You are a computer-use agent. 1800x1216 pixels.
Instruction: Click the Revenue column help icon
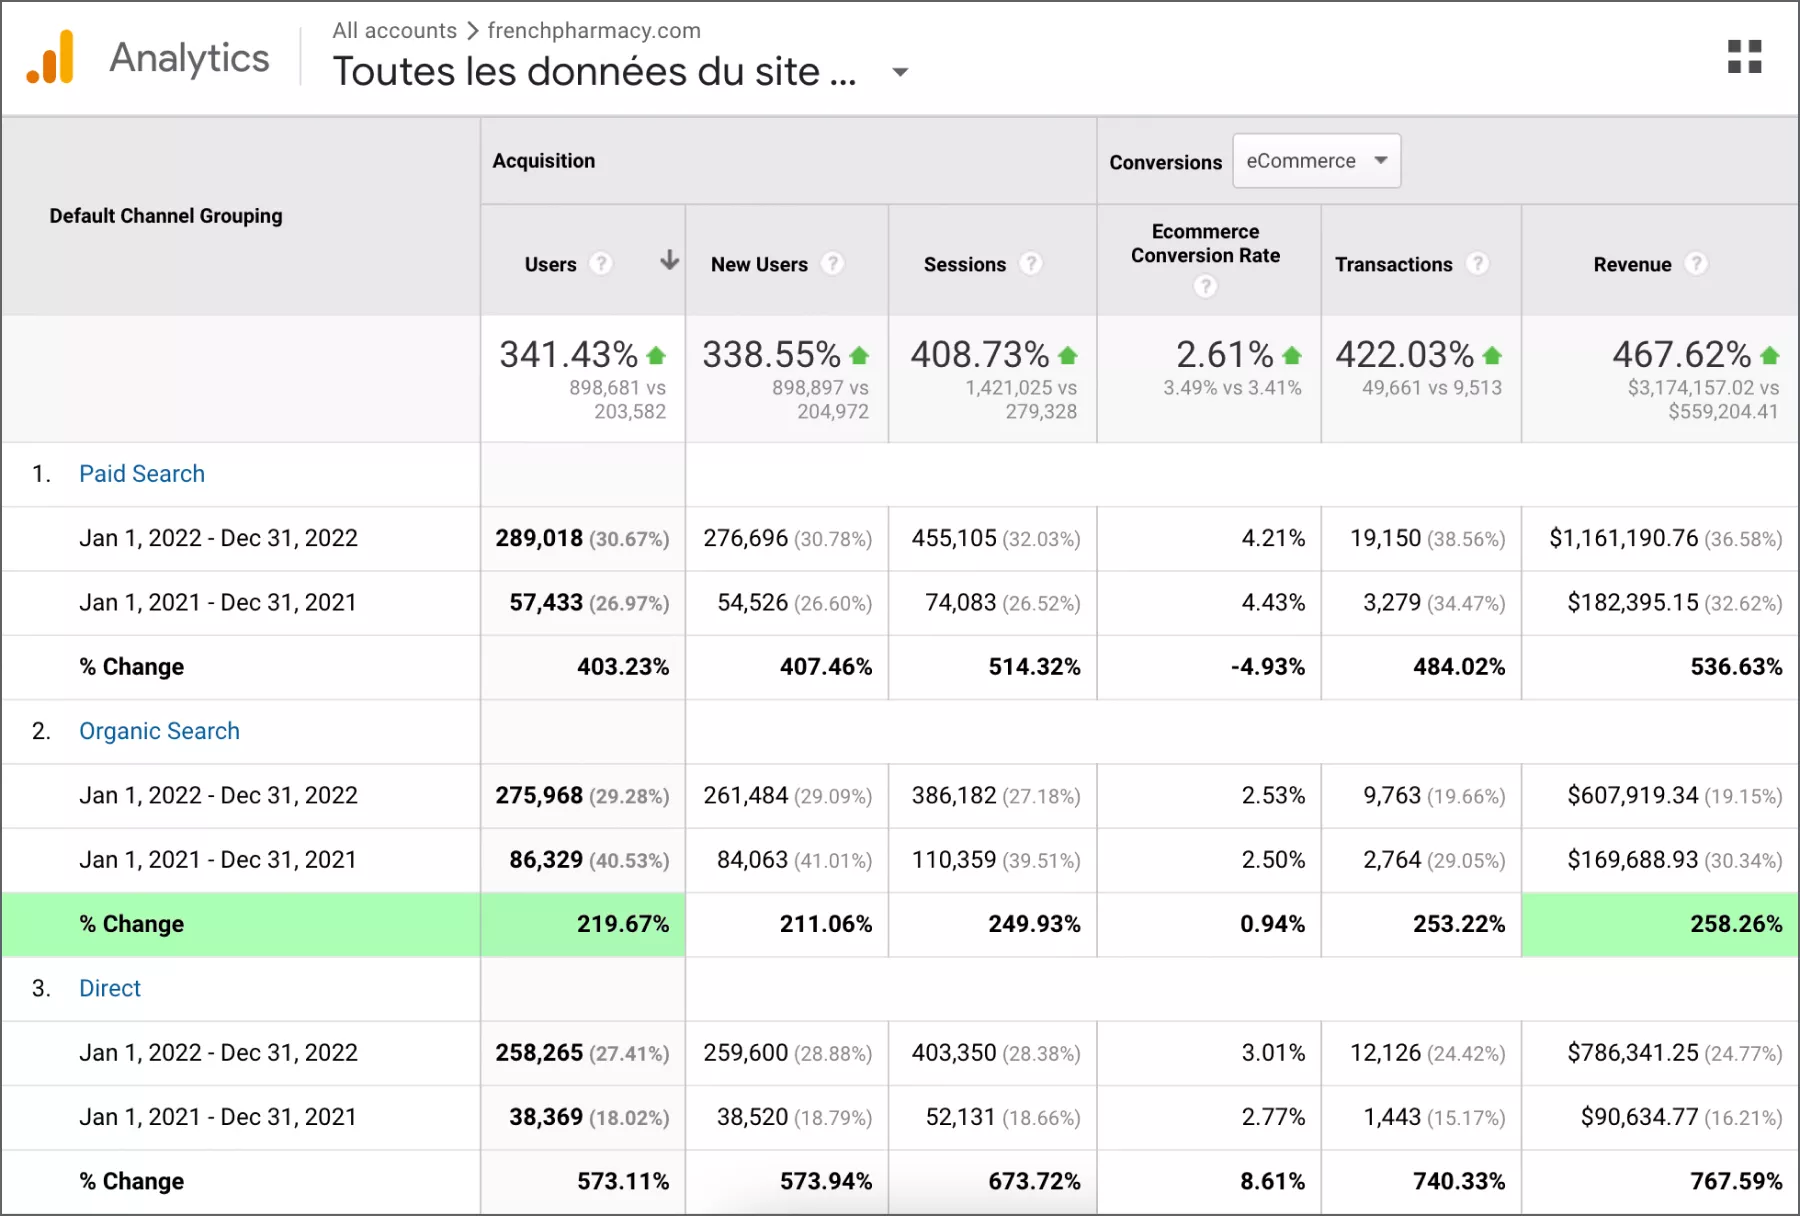point(1696,264)
